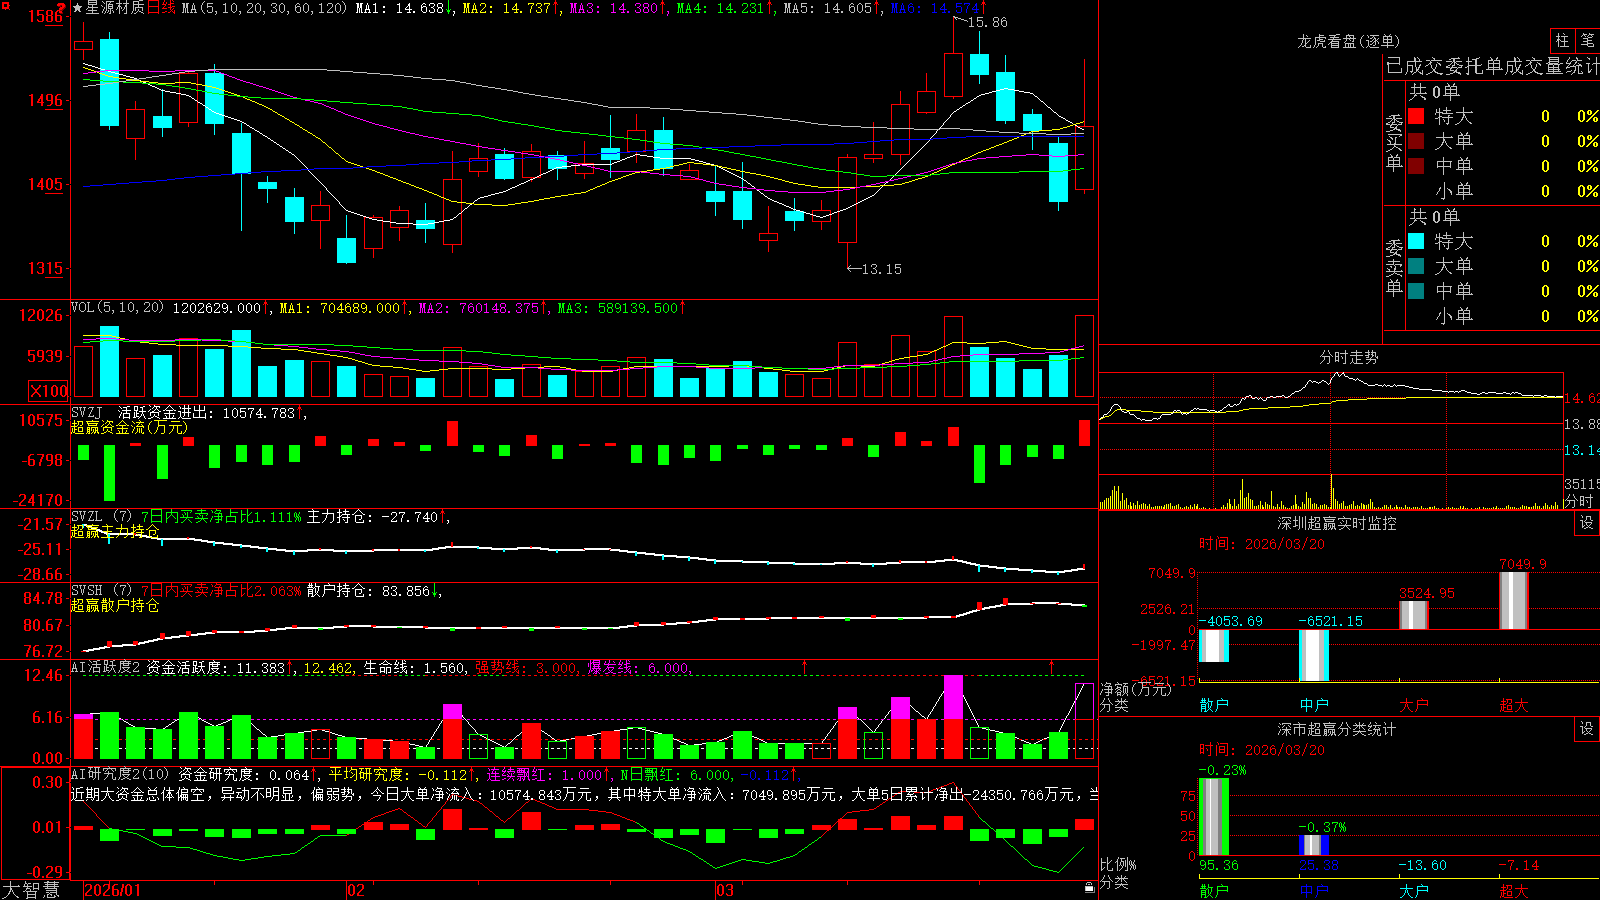Click the 13.15 low price annotation
Screen dimensions: 1600x900
881,269
